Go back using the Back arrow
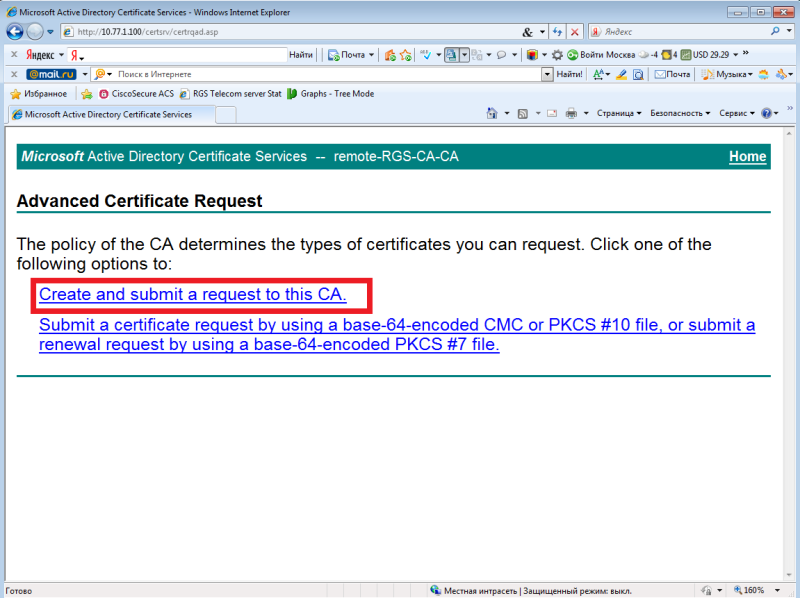The width and height of the screenshot is (800, 598). coord(15,32)
